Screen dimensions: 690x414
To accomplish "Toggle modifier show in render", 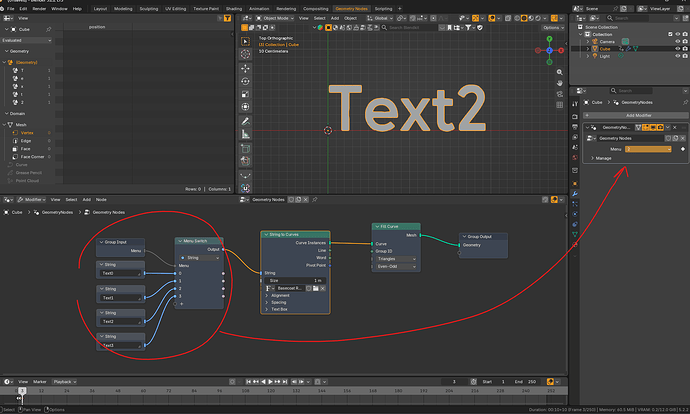I will click(660, 127).
